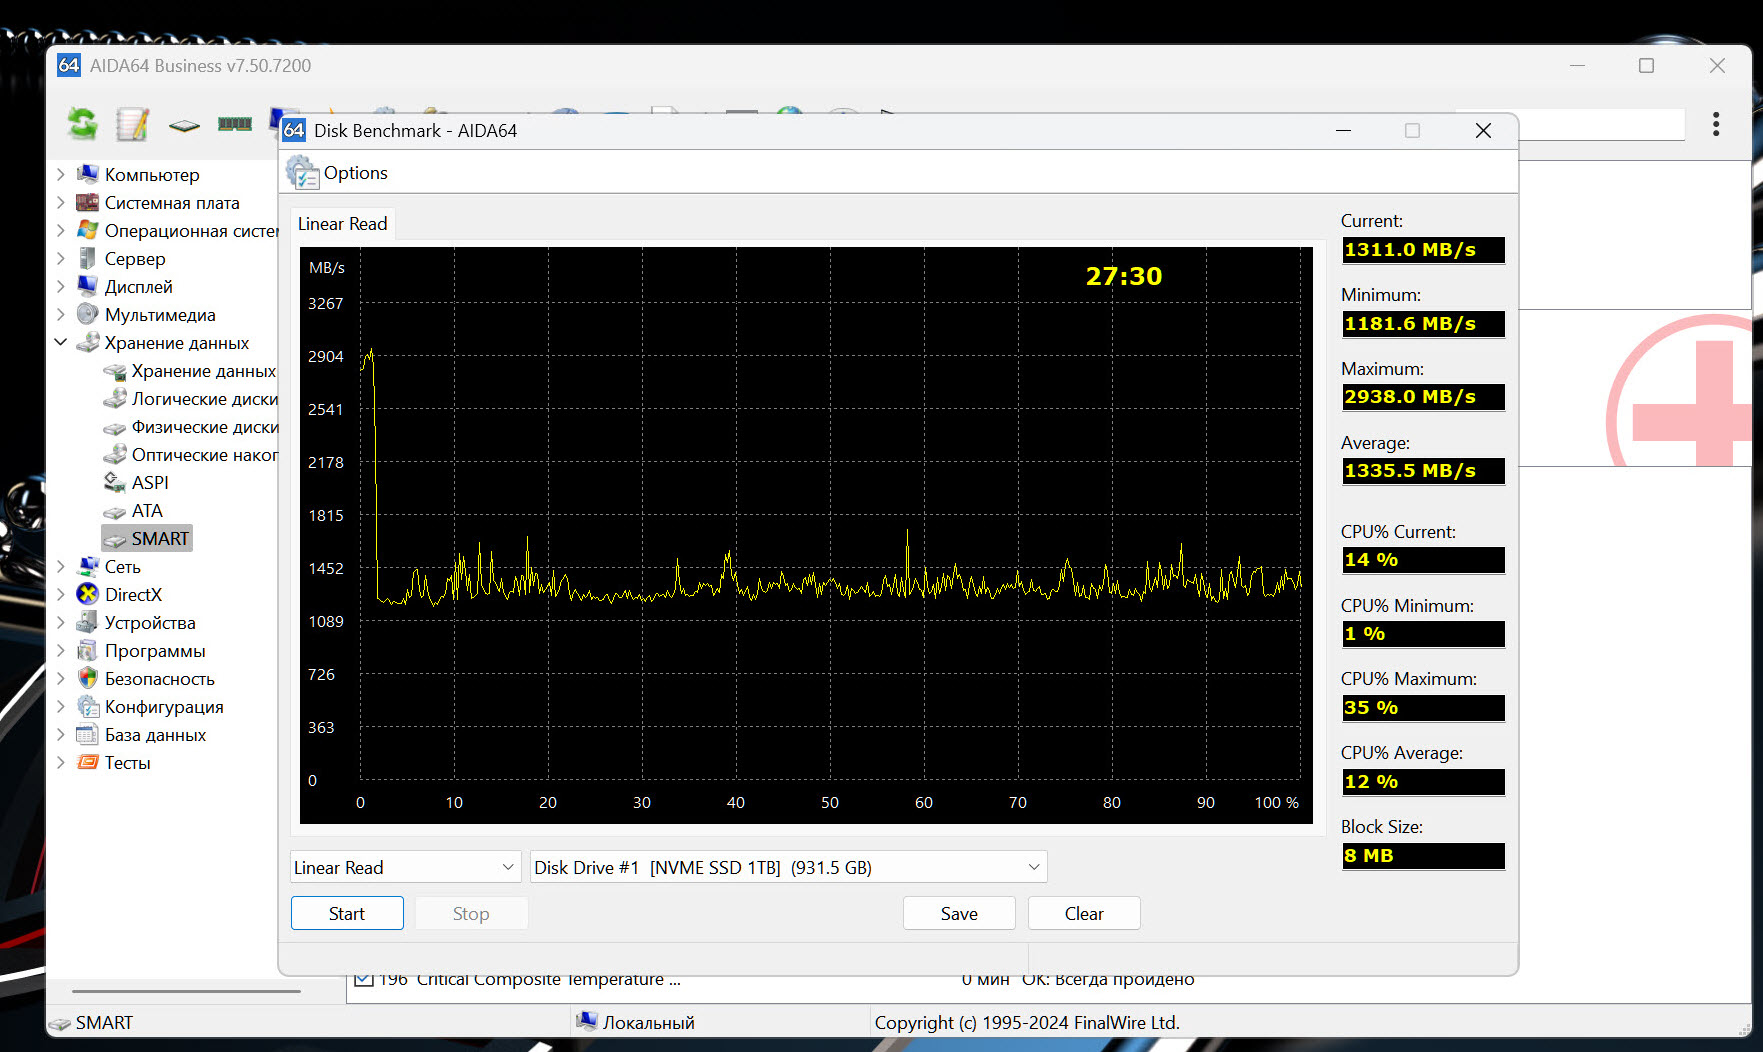Expand the База данных tree node
The image size is (1763, 1052).
point(60,734)
